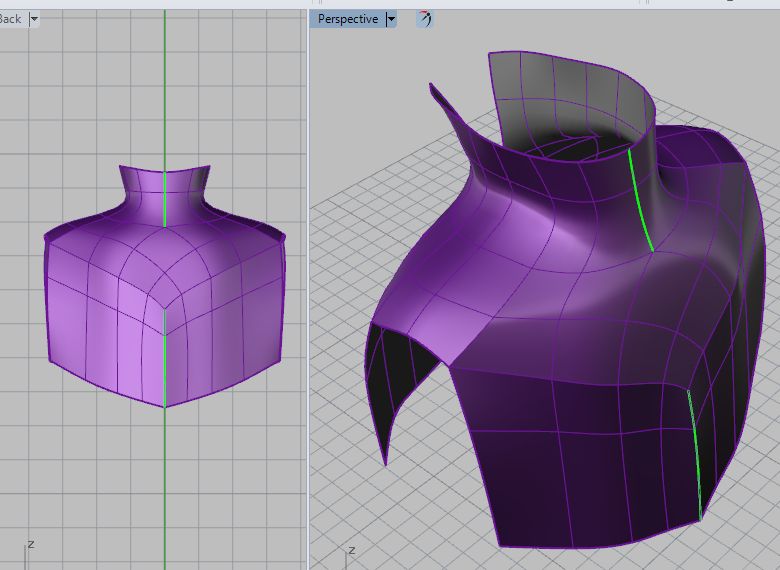This screenshot has width=780, height=570.
Task: Click the Back viewport title label
Action: click(10, 19)
